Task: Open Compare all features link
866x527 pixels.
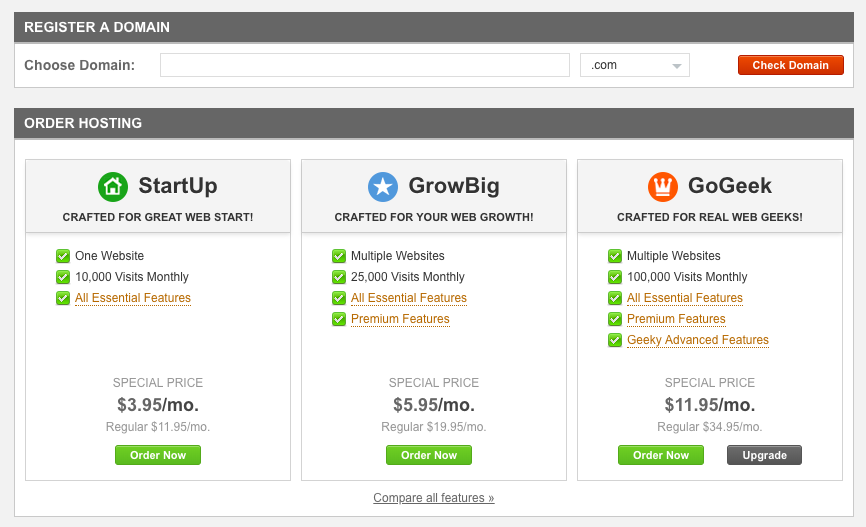Action: (434, 498)
